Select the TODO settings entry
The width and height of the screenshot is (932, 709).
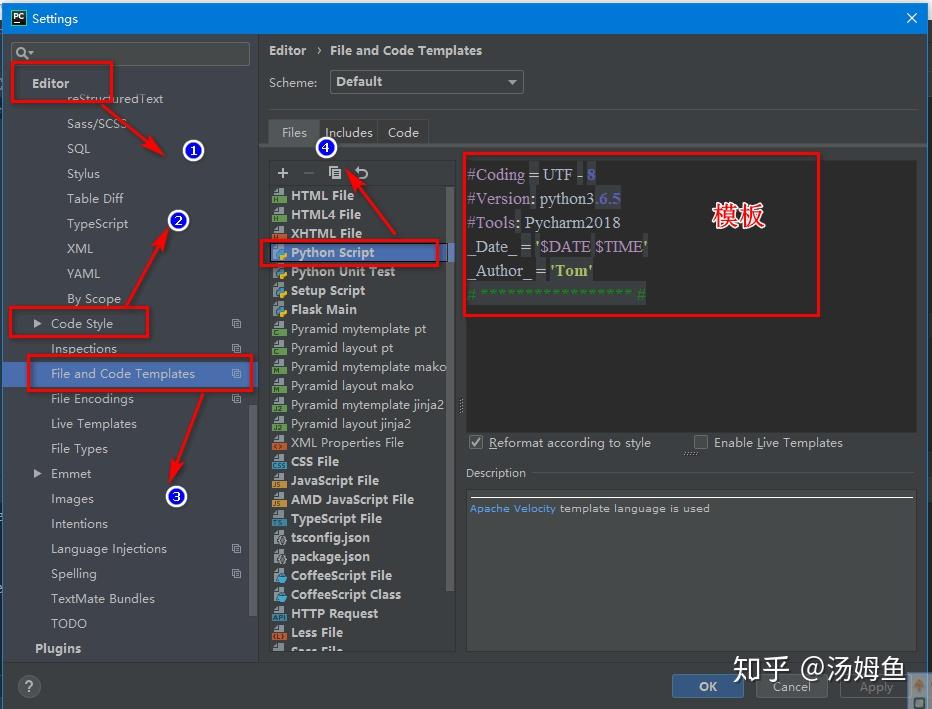69,623
